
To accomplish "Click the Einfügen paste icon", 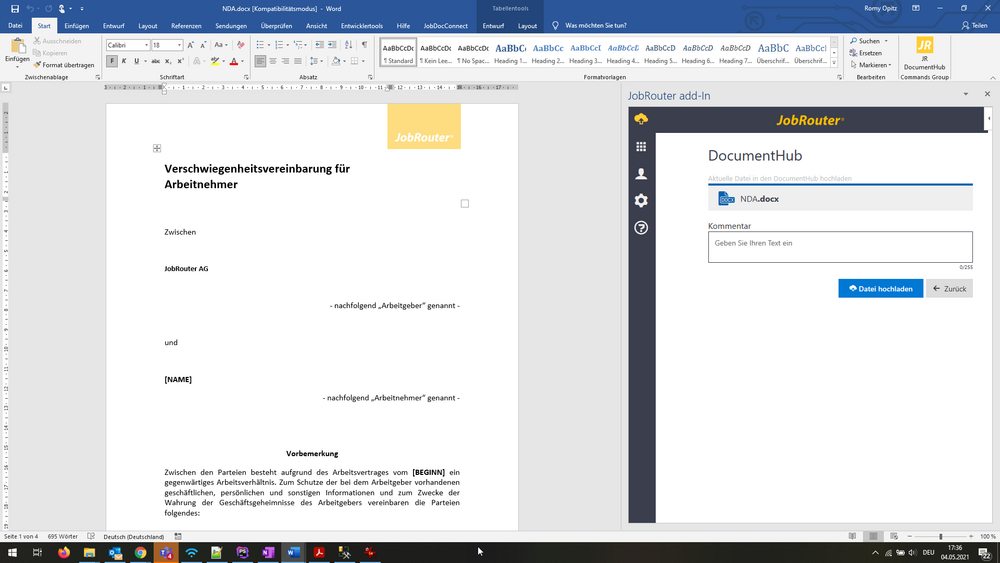I will pyautogui.click(x=17, y=47).
